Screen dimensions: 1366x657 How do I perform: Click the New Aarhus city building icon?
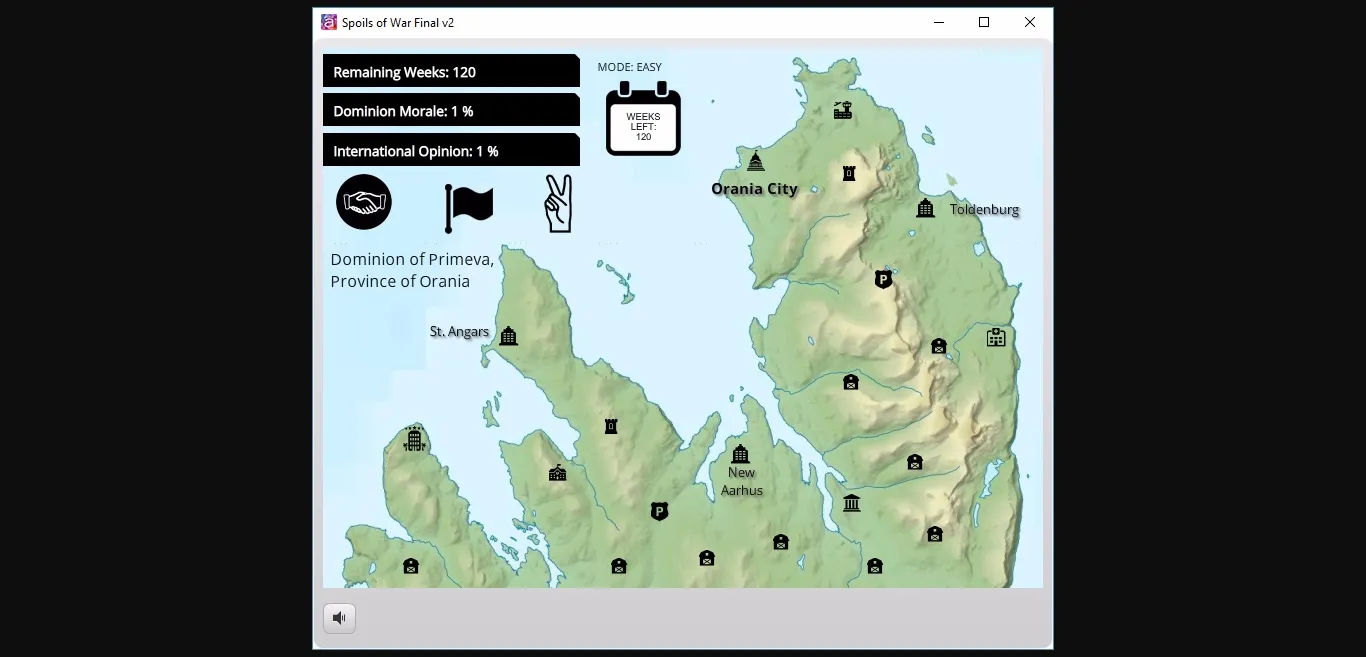740,454
